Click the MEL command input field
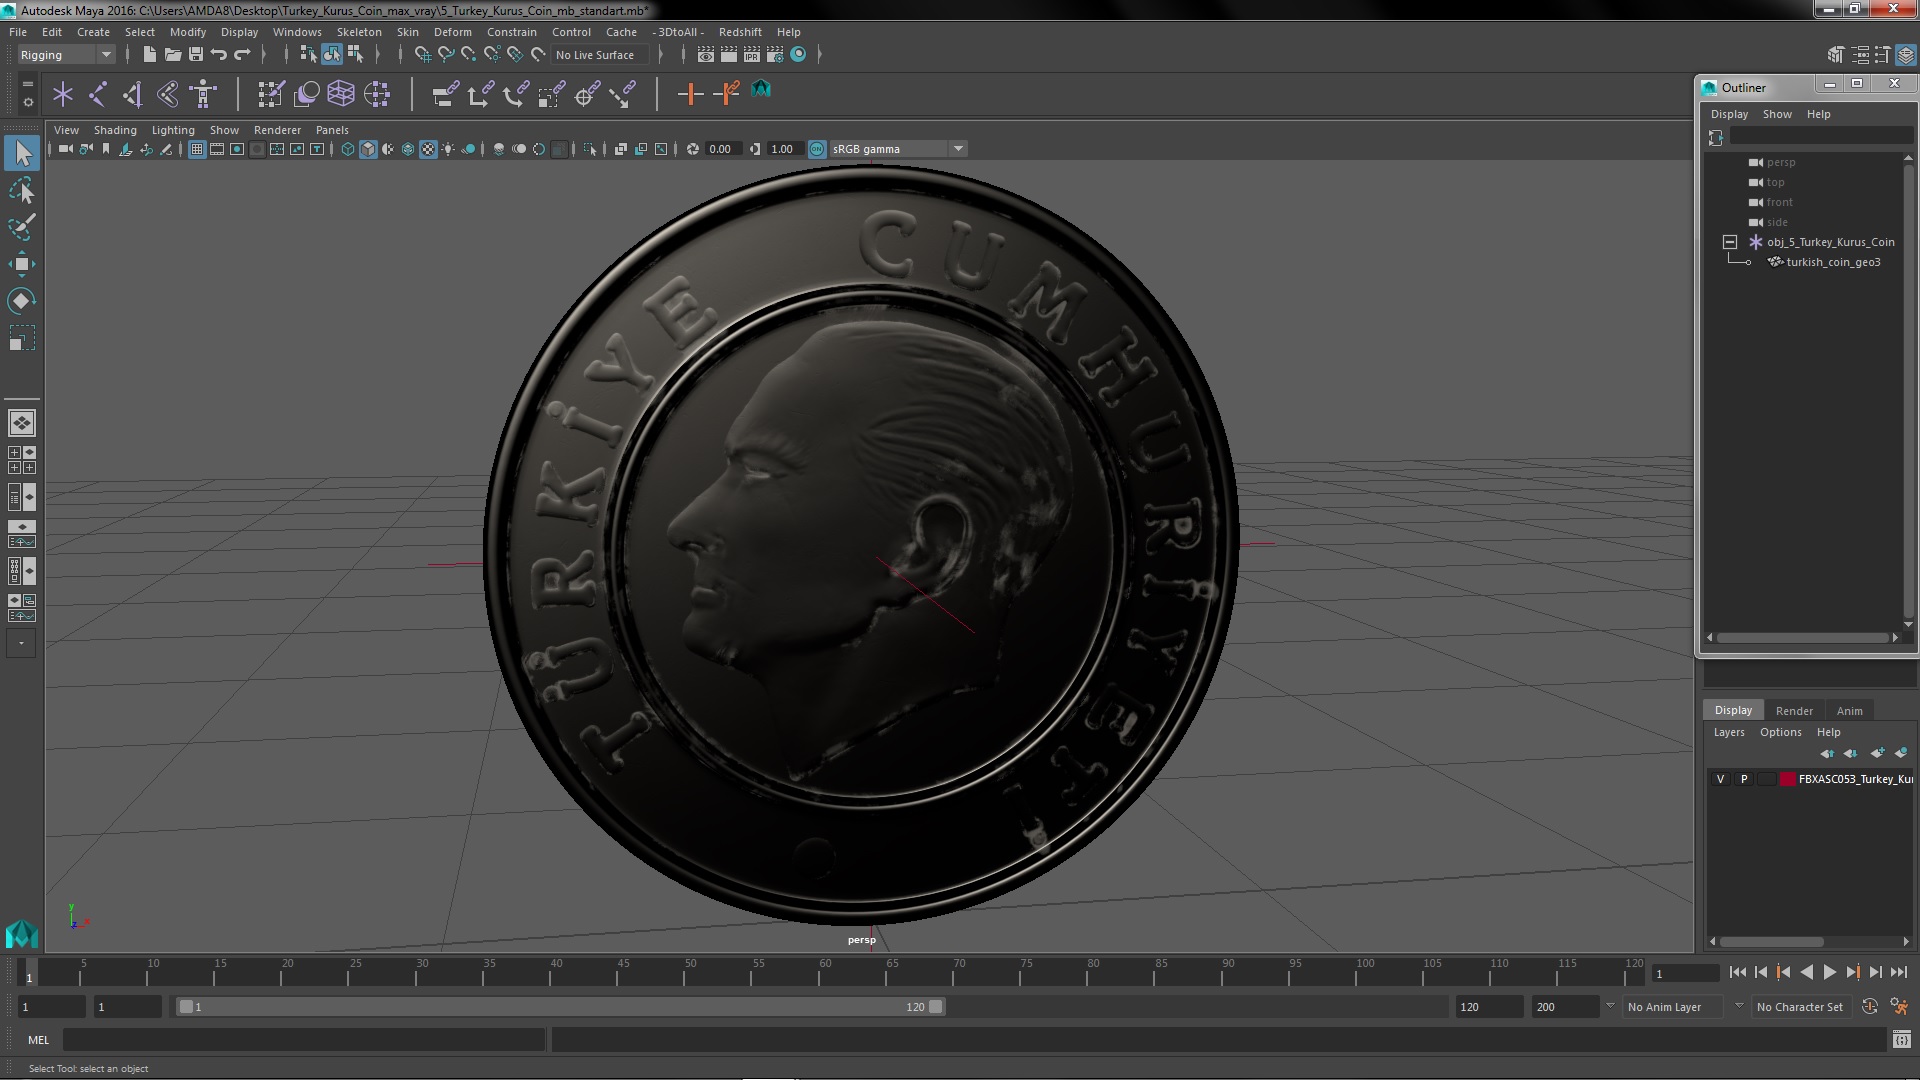Image resolution: width=1920 pixels, height=1080 pixels. (304, 1040)
